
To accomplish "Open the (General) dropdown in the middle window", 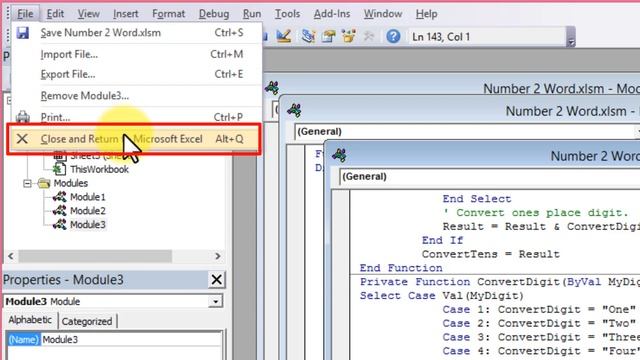I will point(467,132).
